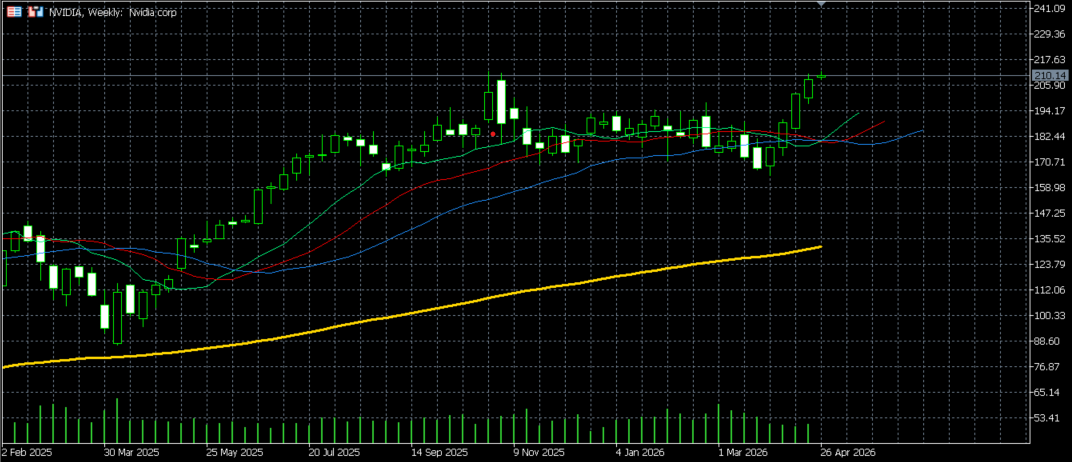Click the 217.63 price axis label

point(1051,59)
